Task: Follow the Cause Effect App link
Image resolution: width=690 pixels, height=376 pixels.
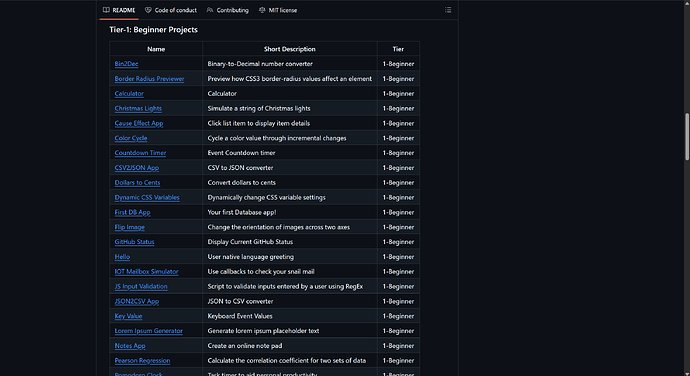Action: [139, 123]
